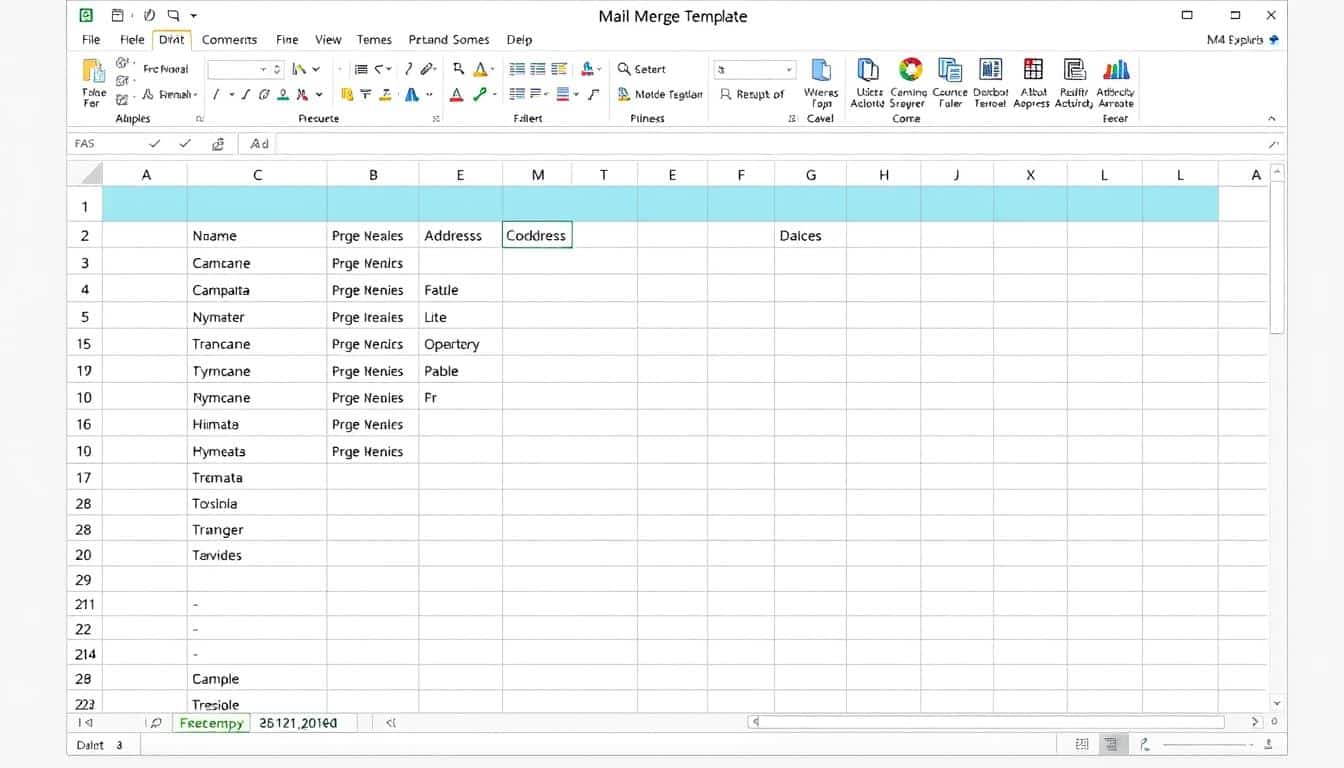Click the bulleted list icon in Precuerte group
The image size is (1344, 768).
coord(361,69)
